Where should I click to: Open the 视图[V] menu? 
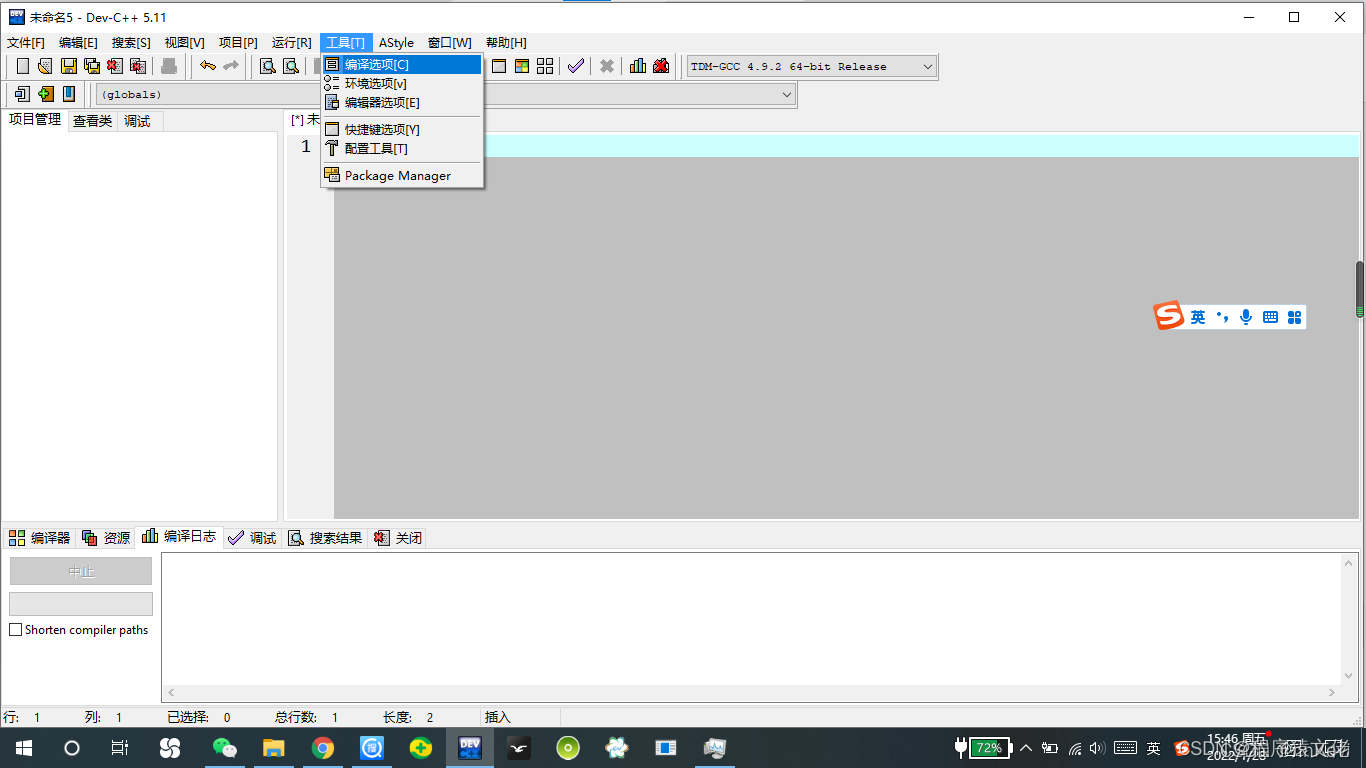click(x=185, y=42)
